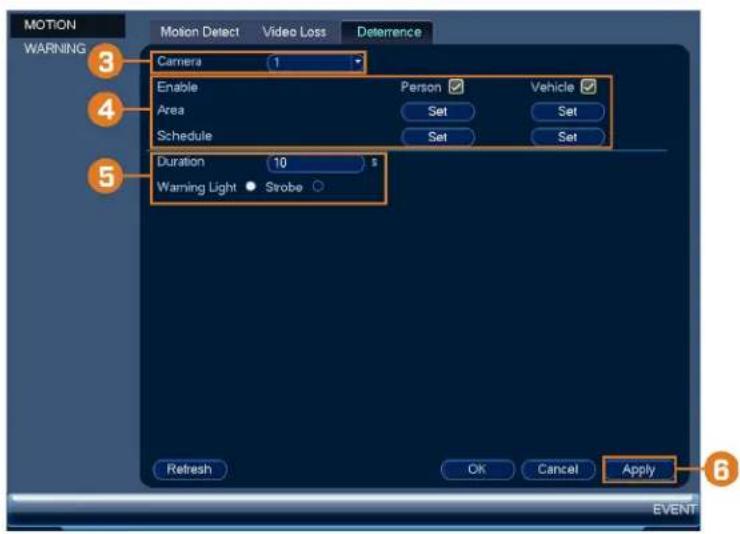Toggle the Person enable checkbox
This screenshot has height=534, width=740.
pyautogui.click(x=456, y=86)
